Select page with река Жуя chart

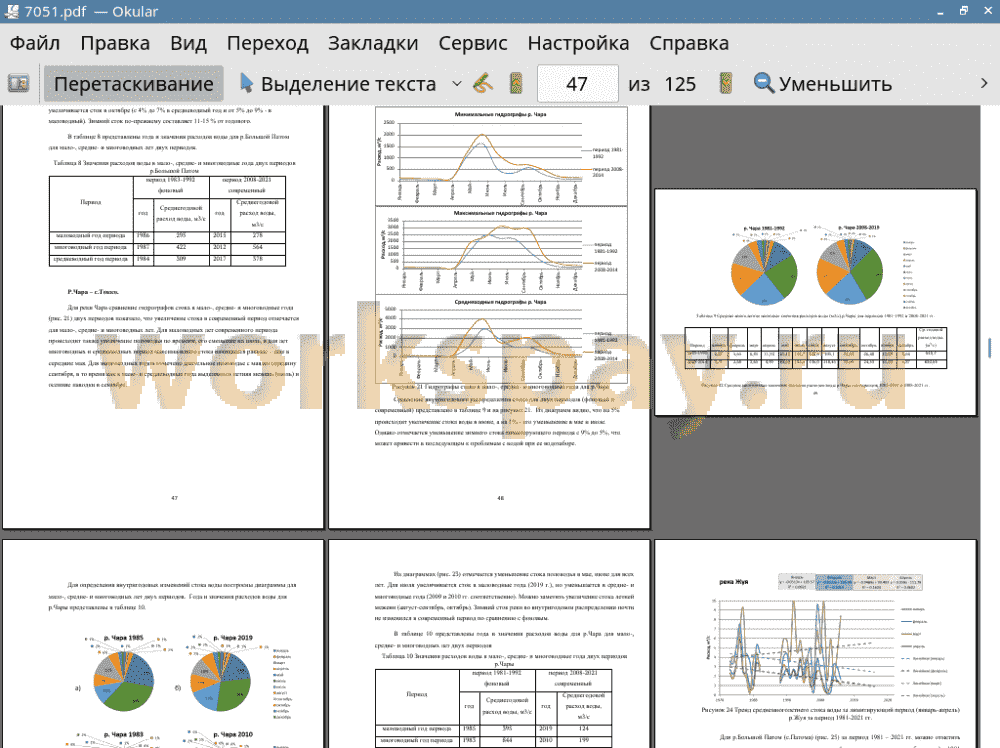816,644
